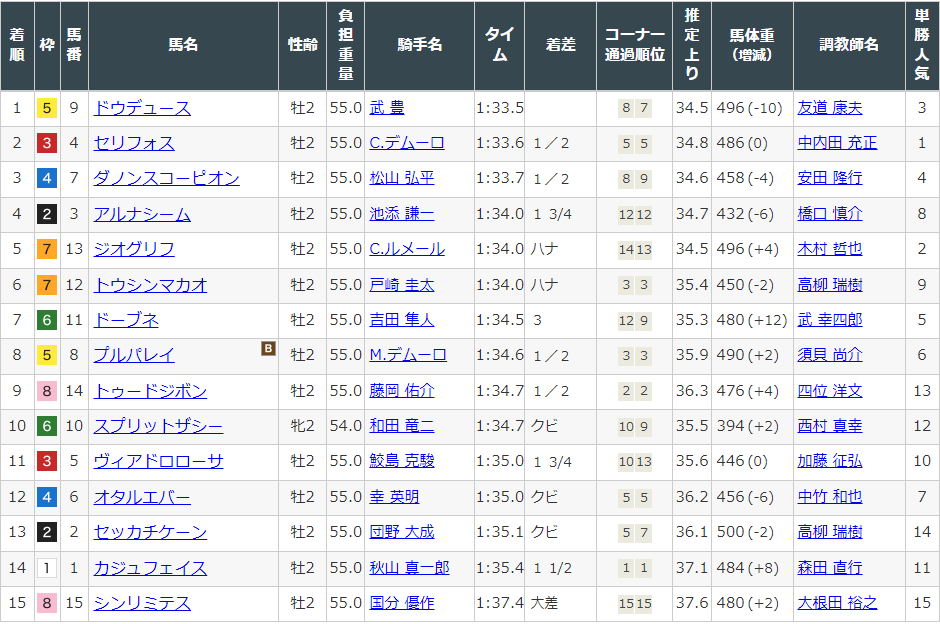Viewport: 940px width, 624px height.
Task: Click the pink frame 8 badge for シンリミテス
Action: click(47, 603)
